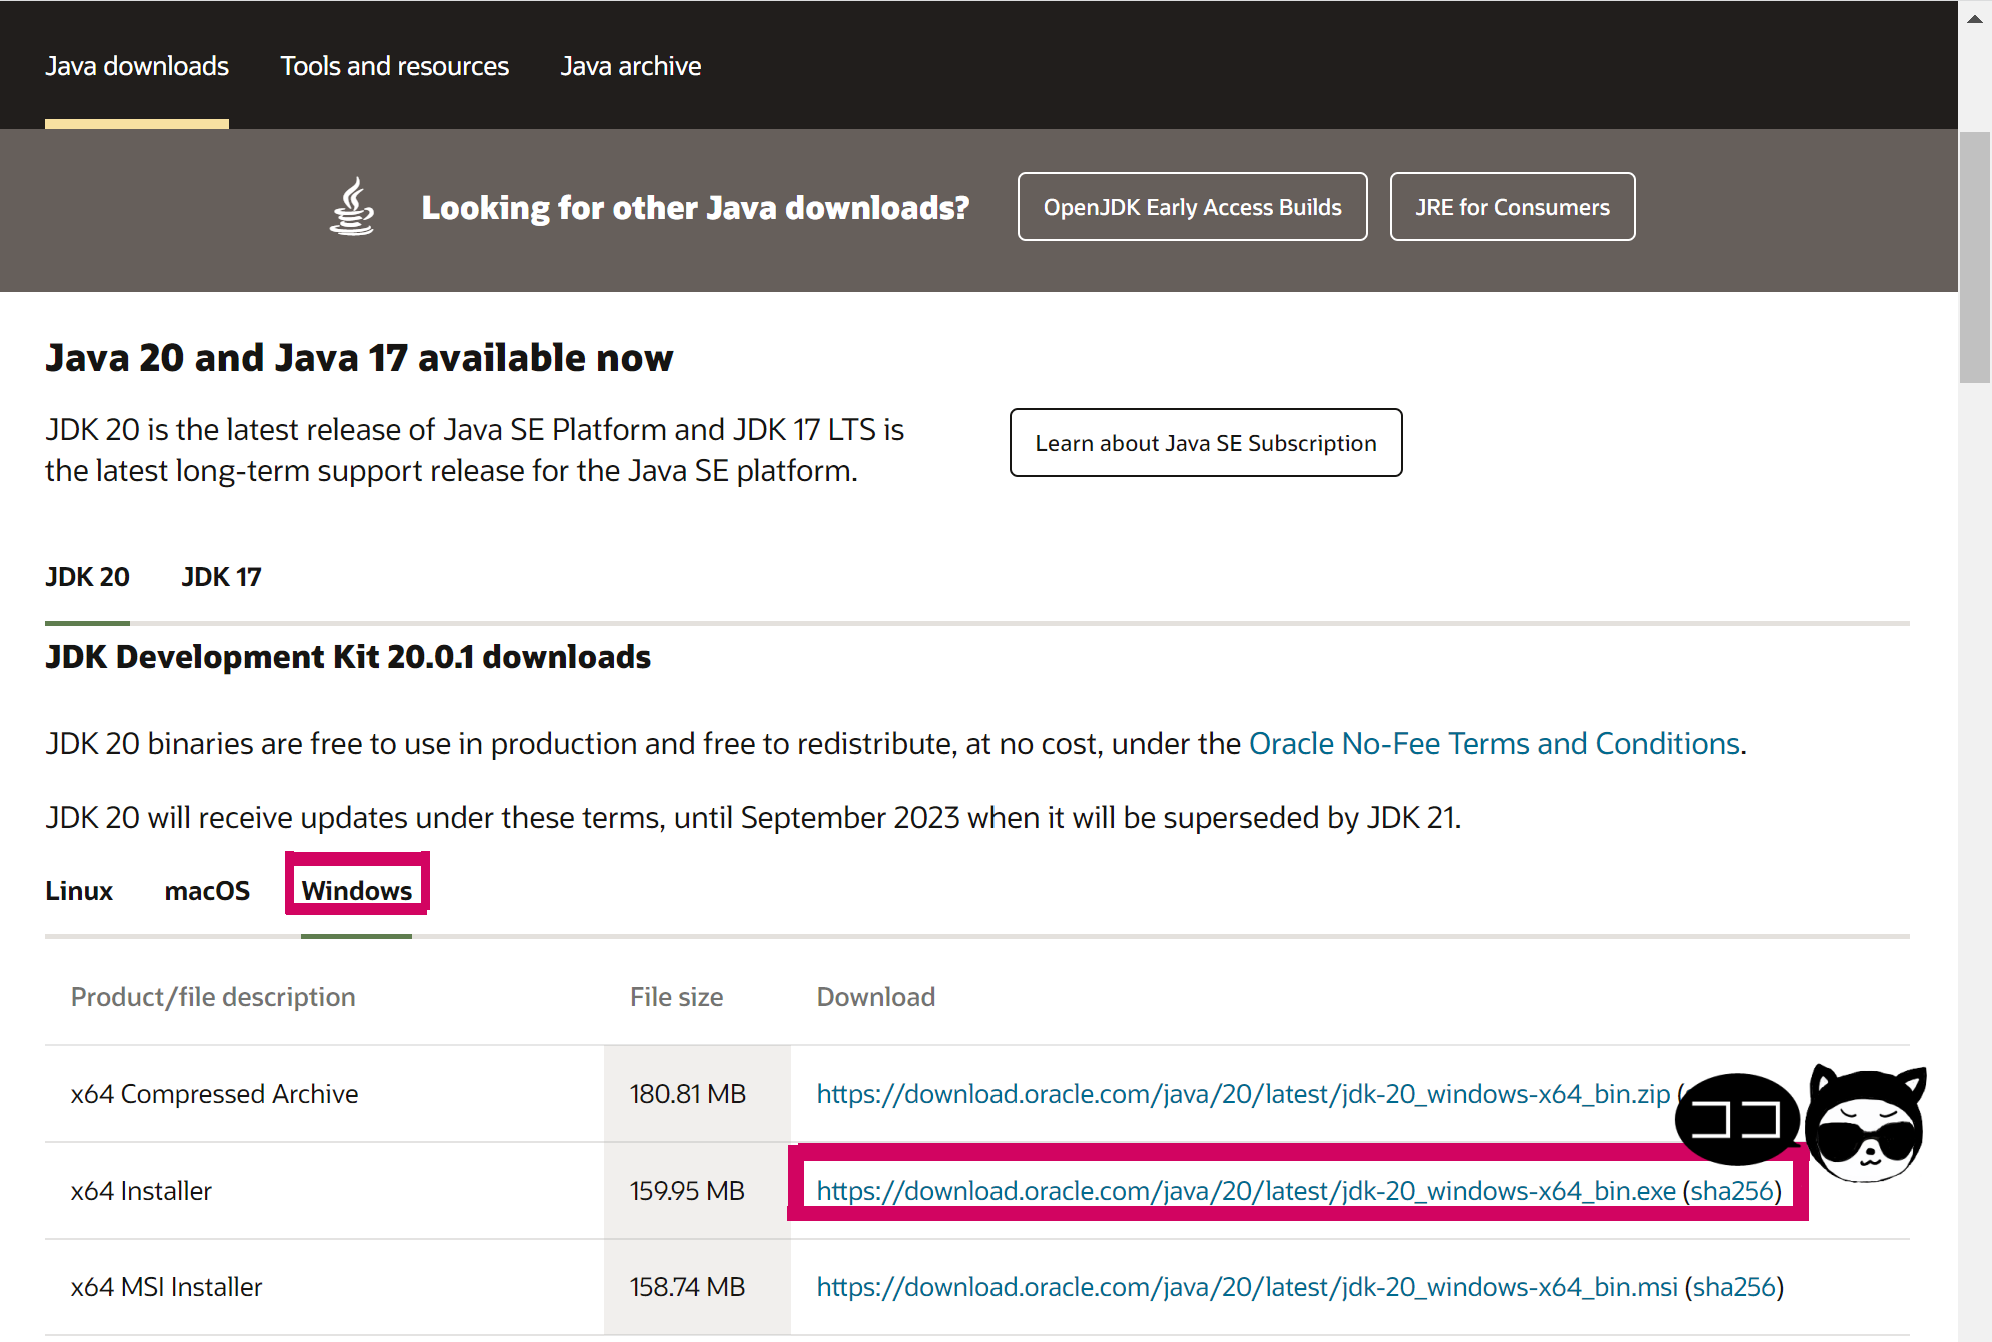Select the JDK 20 tab

(x=87, y=577)
